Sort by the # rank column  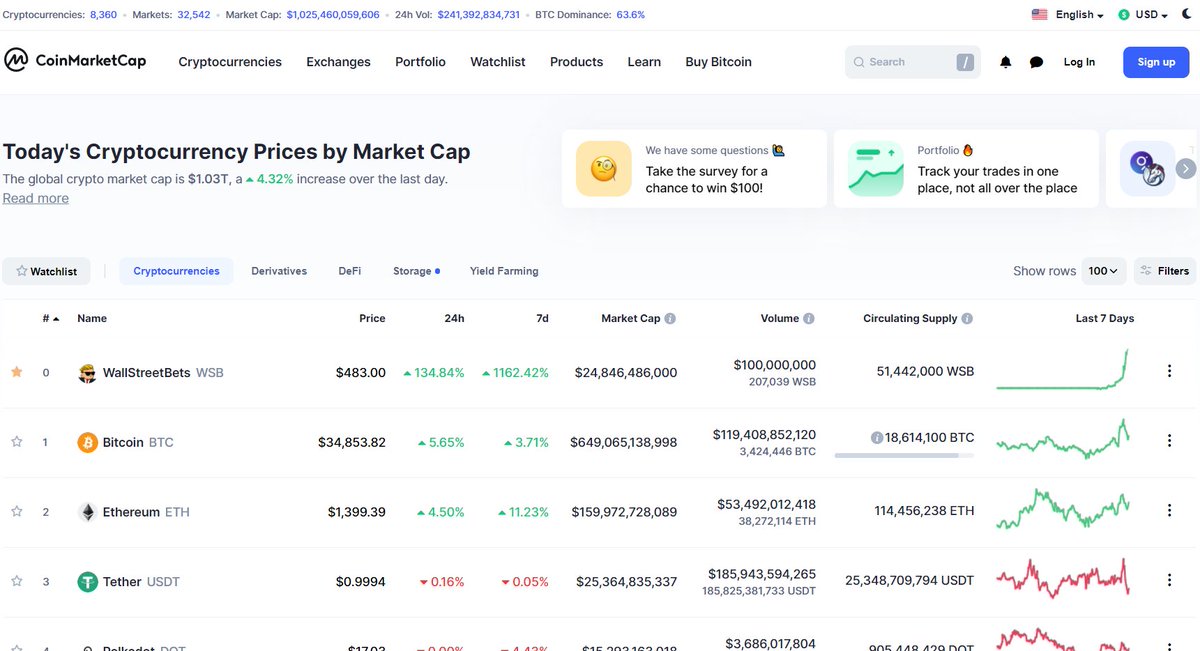(50, 319)
